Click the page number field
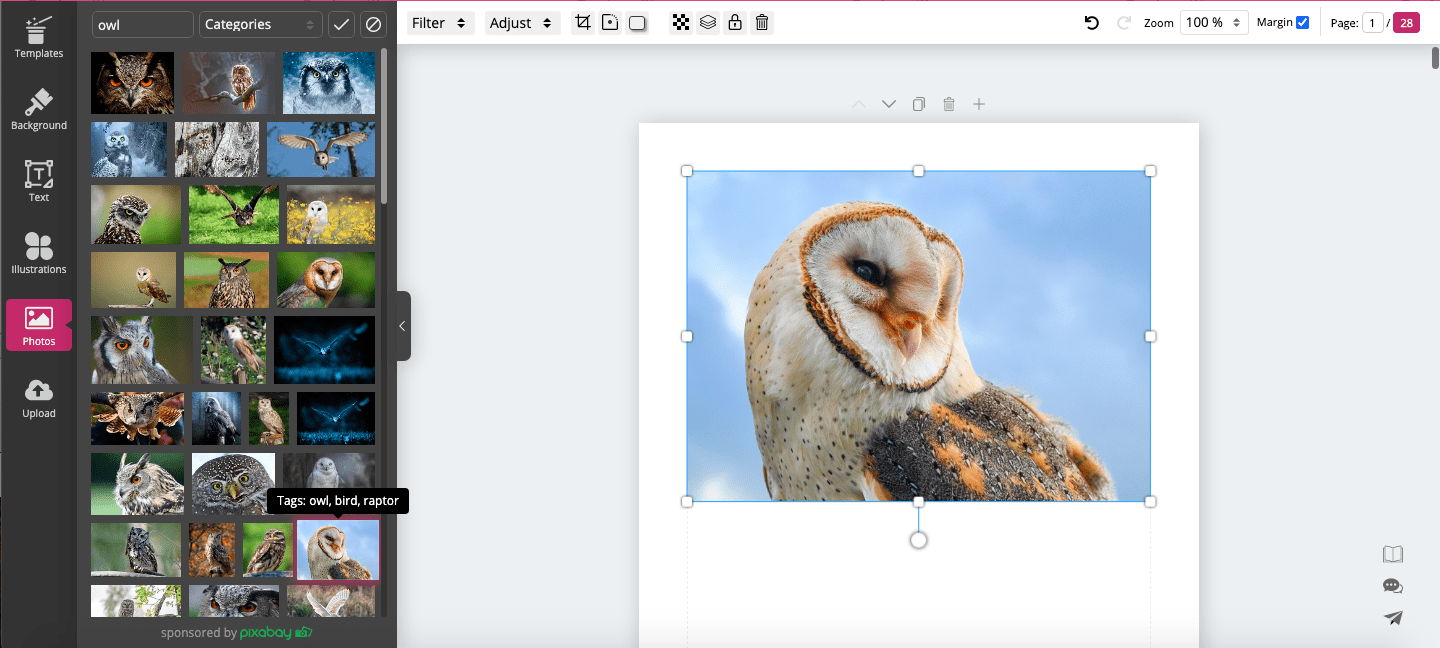The image size is (1440, 648). coord(1373,22)
